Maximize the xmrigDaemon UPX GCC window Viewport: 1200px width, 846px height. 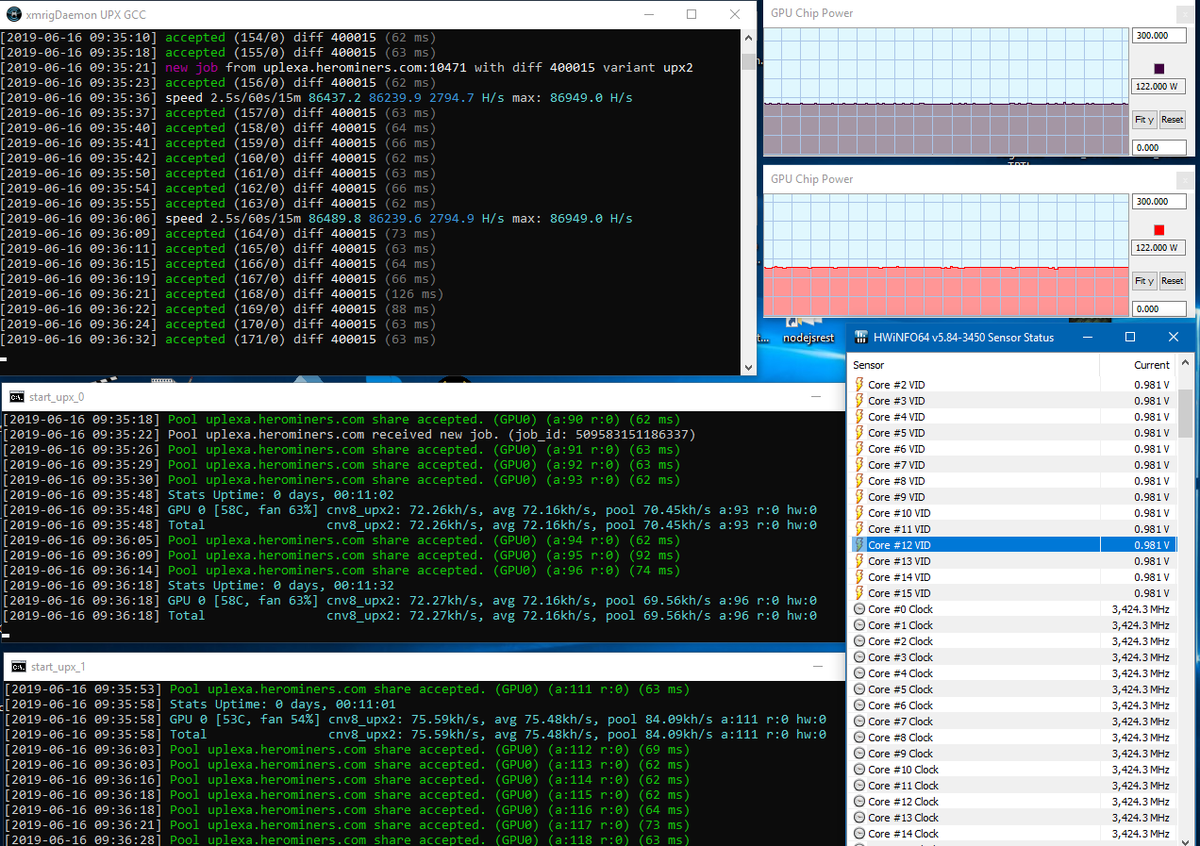pyautogui.click(x=692, y=15)
